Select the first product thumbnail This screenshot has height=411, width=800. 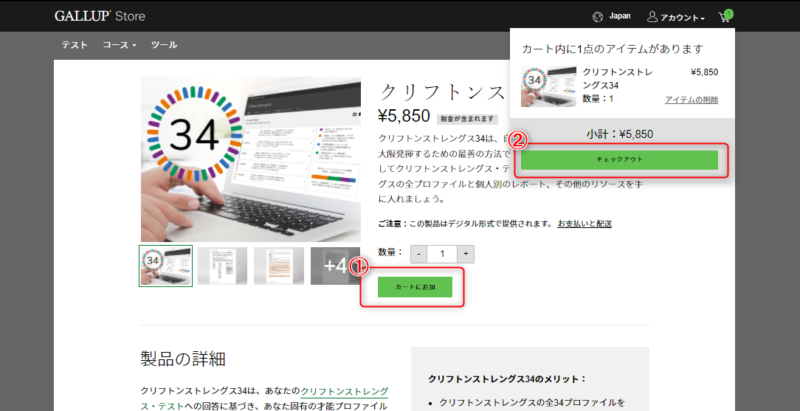click(x=165, y=266)
